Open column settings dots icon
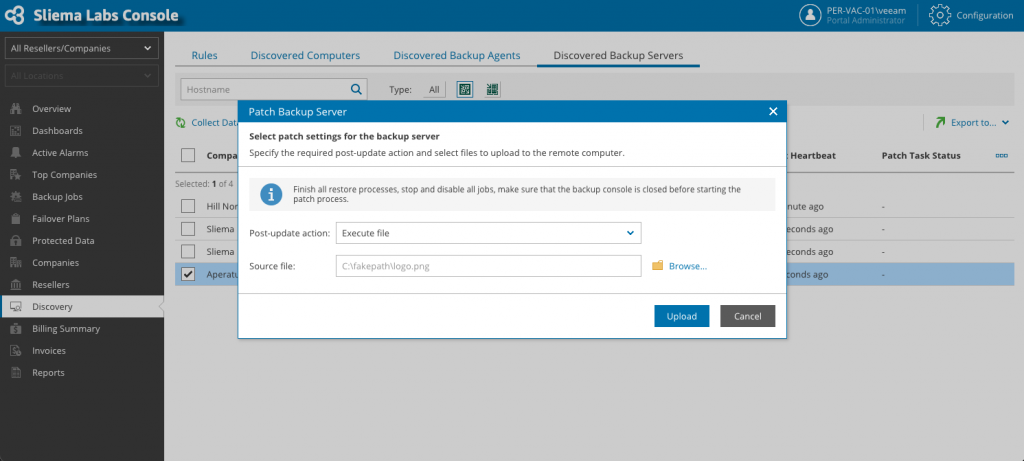The height and width of the screenshot is (461, 1024). point(1001,155)
